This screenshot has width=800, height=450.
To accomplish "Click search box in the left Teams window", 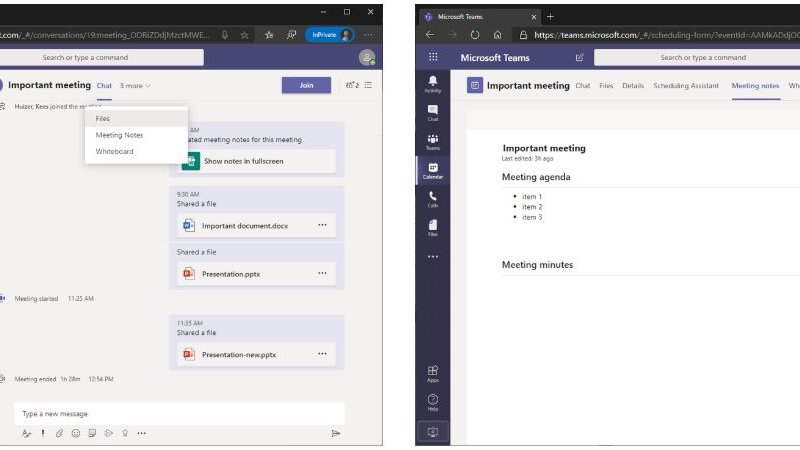I will (102, 57).
